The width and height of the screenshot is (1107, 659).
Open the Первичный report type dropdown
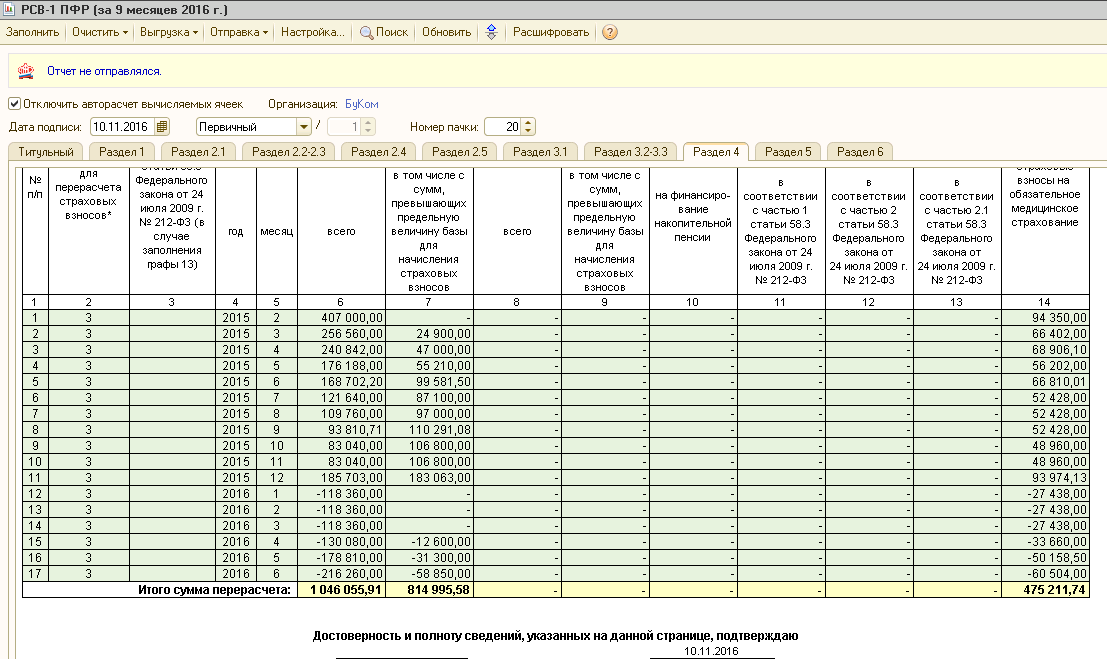pos(304,127)
